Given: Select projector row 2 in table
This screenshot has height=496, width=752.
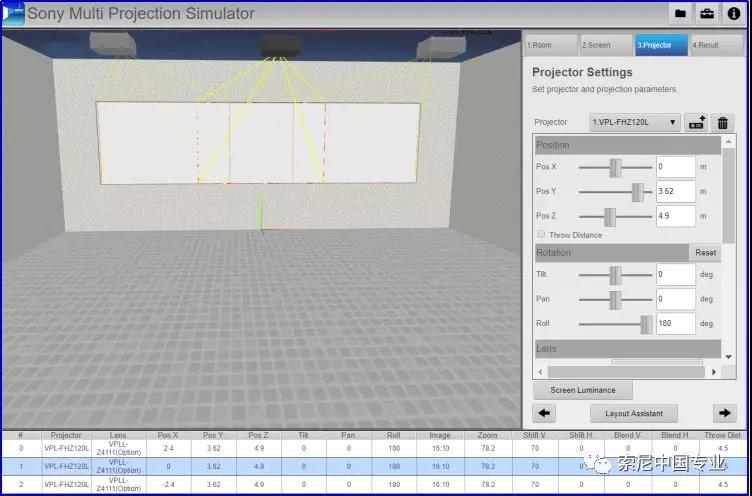Looking at the screenshot, I should (x=376, y=484).
